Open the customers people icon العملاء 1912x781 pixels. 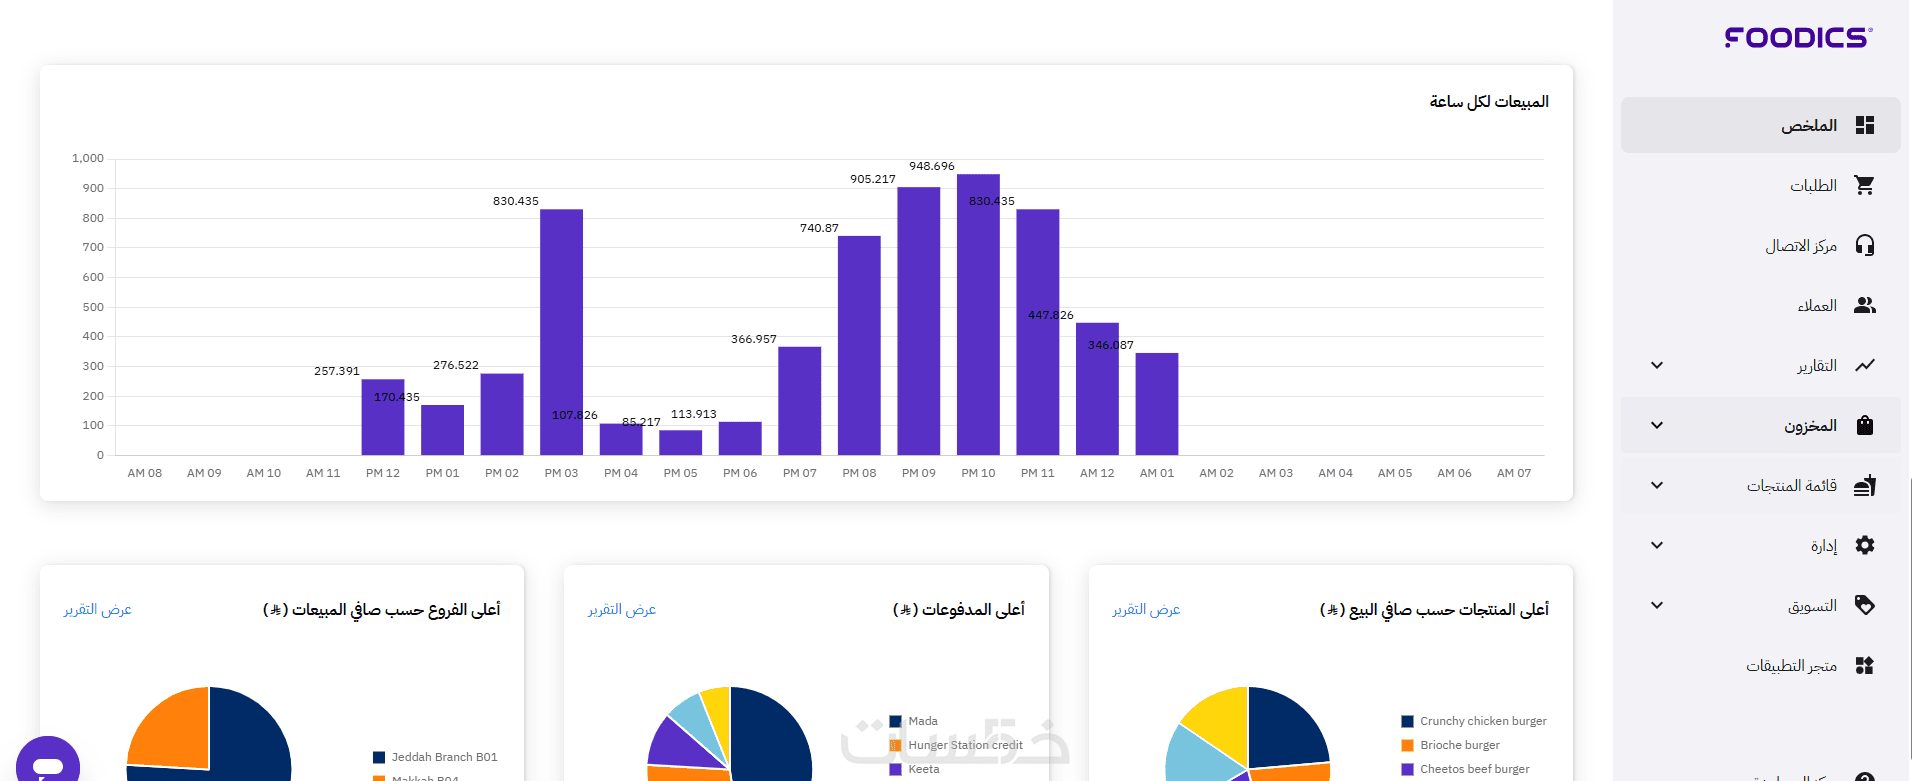pyautogui.click(x=1864, y=305)
